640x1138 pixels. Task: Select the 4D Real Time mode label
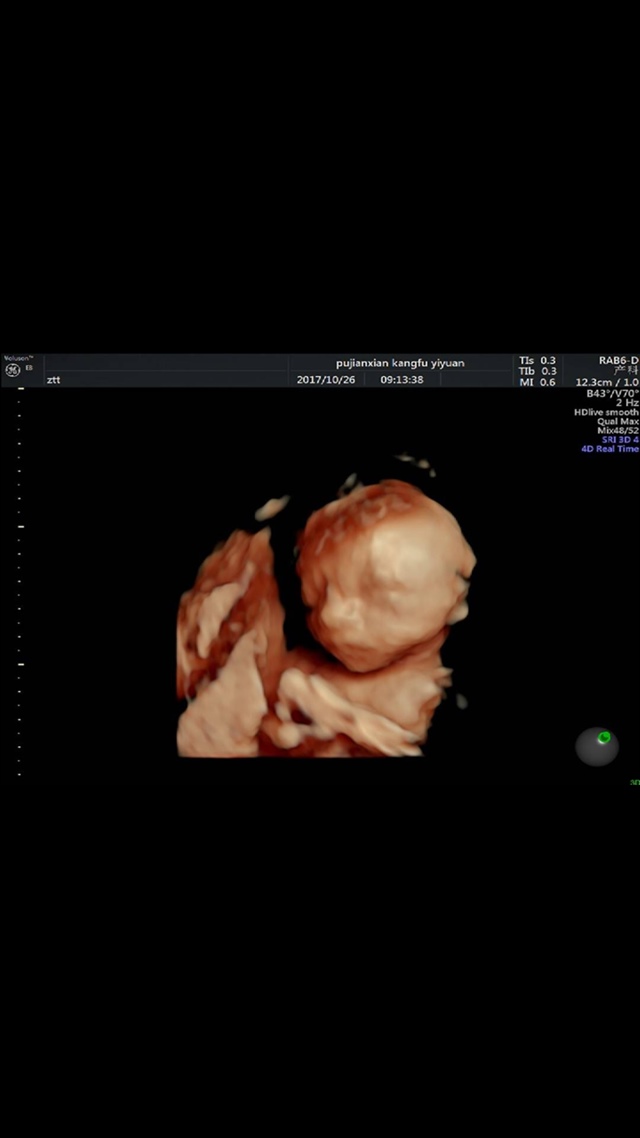[x=609, y=449]
